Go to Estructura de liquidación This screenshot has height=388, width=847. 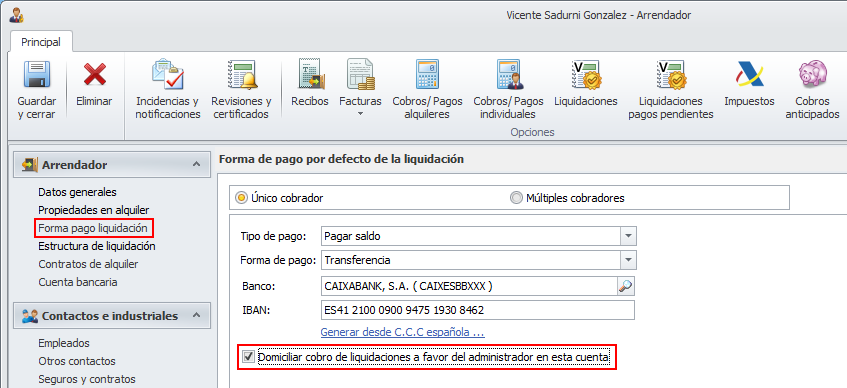pyautogui.click(x=97, y=246)
